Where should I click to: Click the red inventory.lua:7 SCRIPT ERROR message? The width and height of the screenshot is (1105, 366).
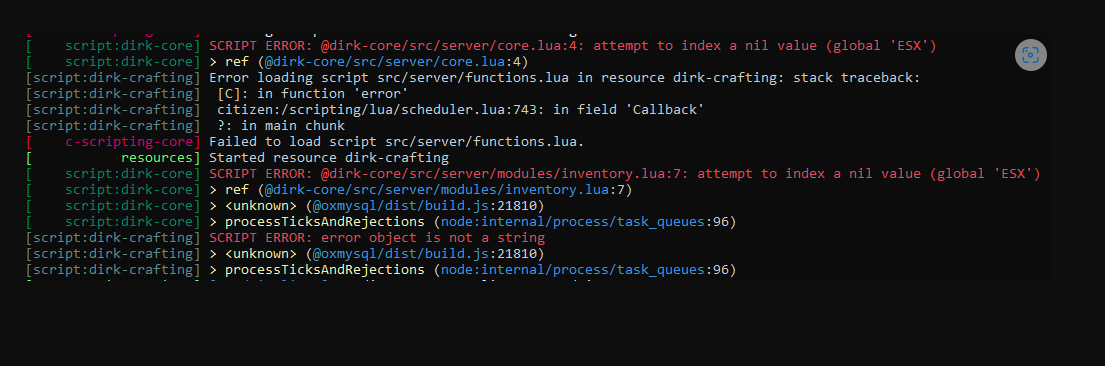point(625,173)
